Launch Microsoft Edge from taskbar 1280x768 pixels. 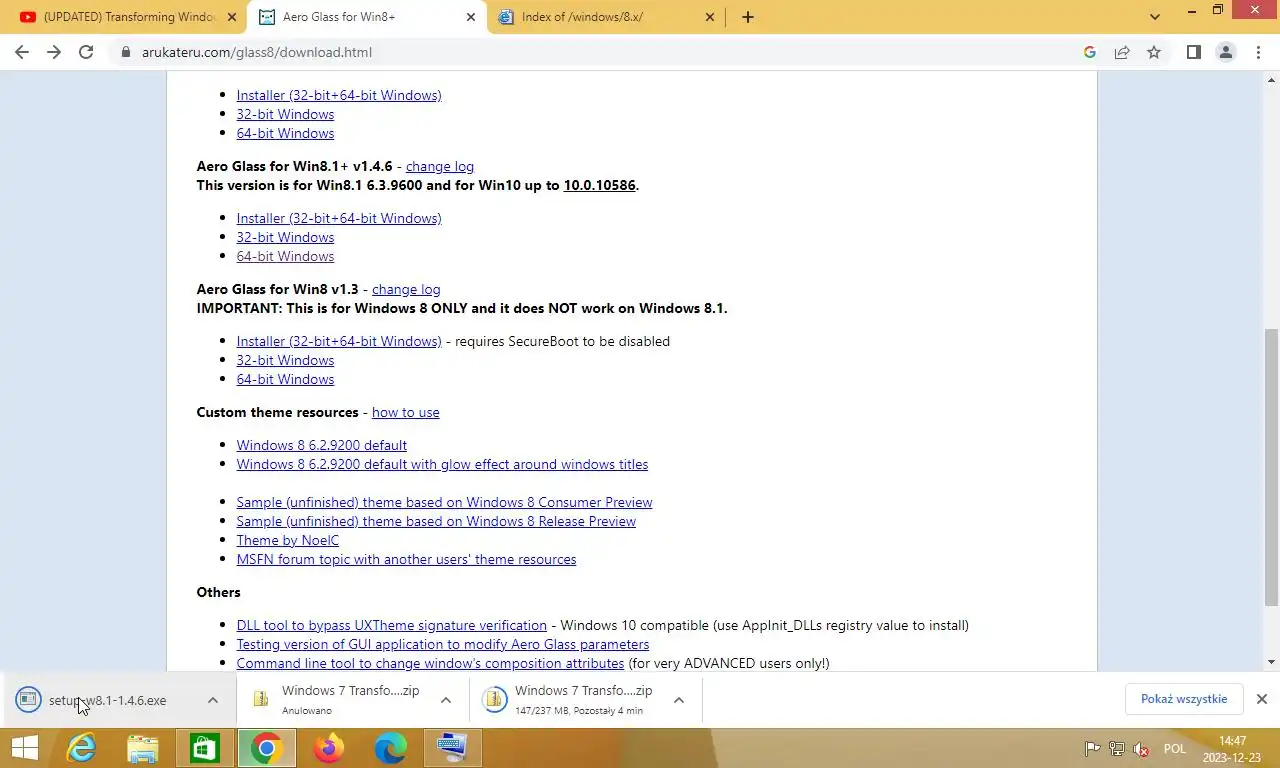coord(391,748)
